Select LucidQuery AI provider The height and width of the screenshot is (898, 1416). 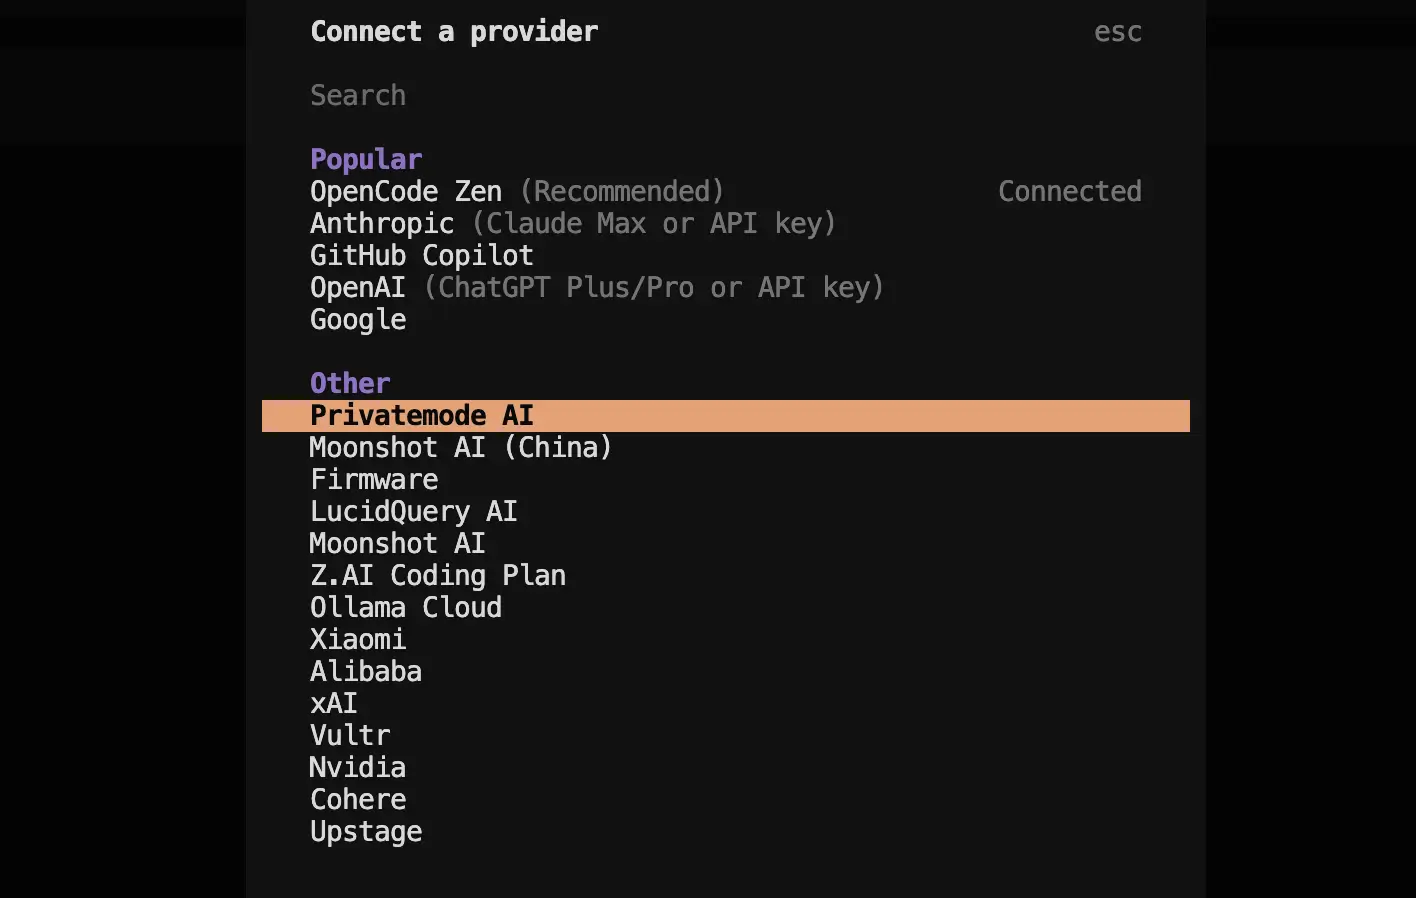tap(413, 511)
